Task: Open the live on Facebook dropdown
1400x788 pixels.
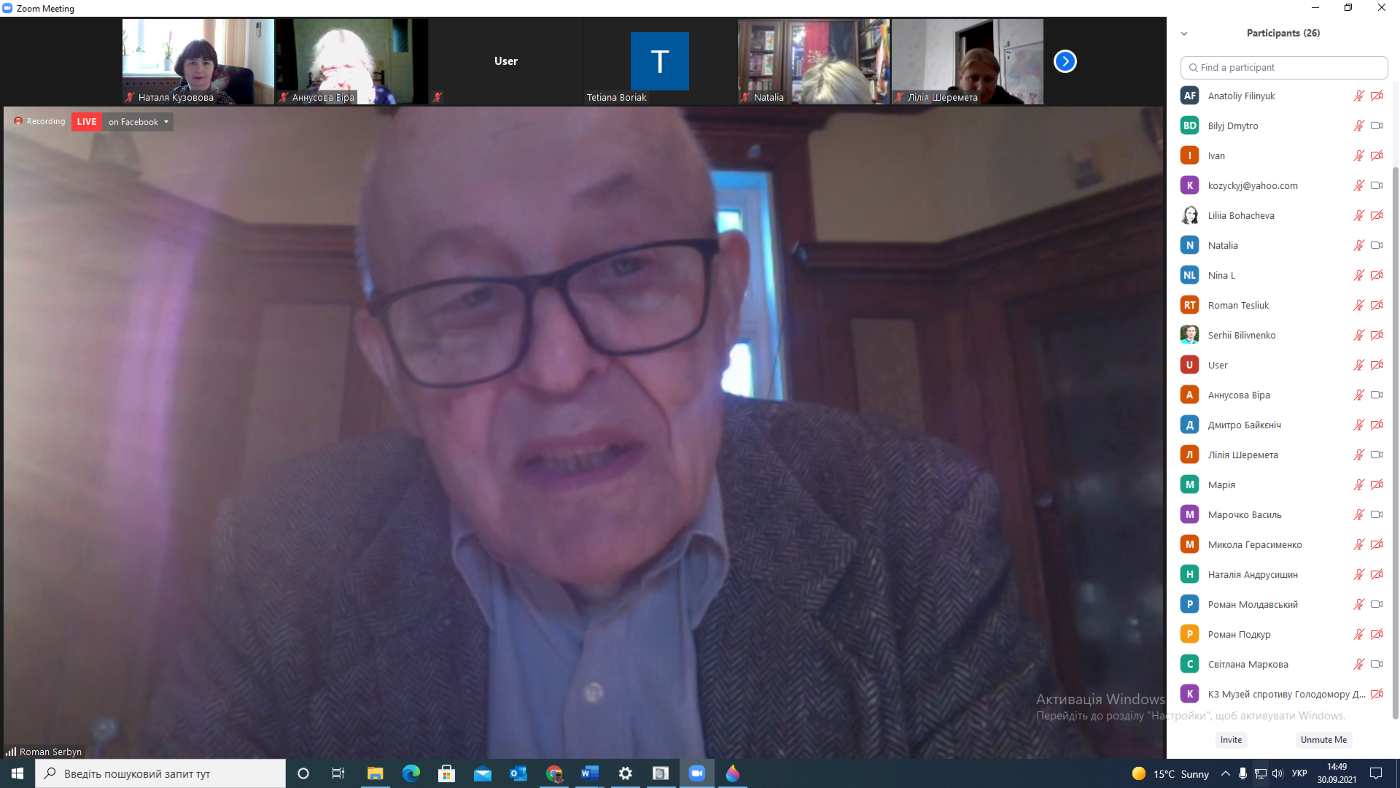Action: 139,122
